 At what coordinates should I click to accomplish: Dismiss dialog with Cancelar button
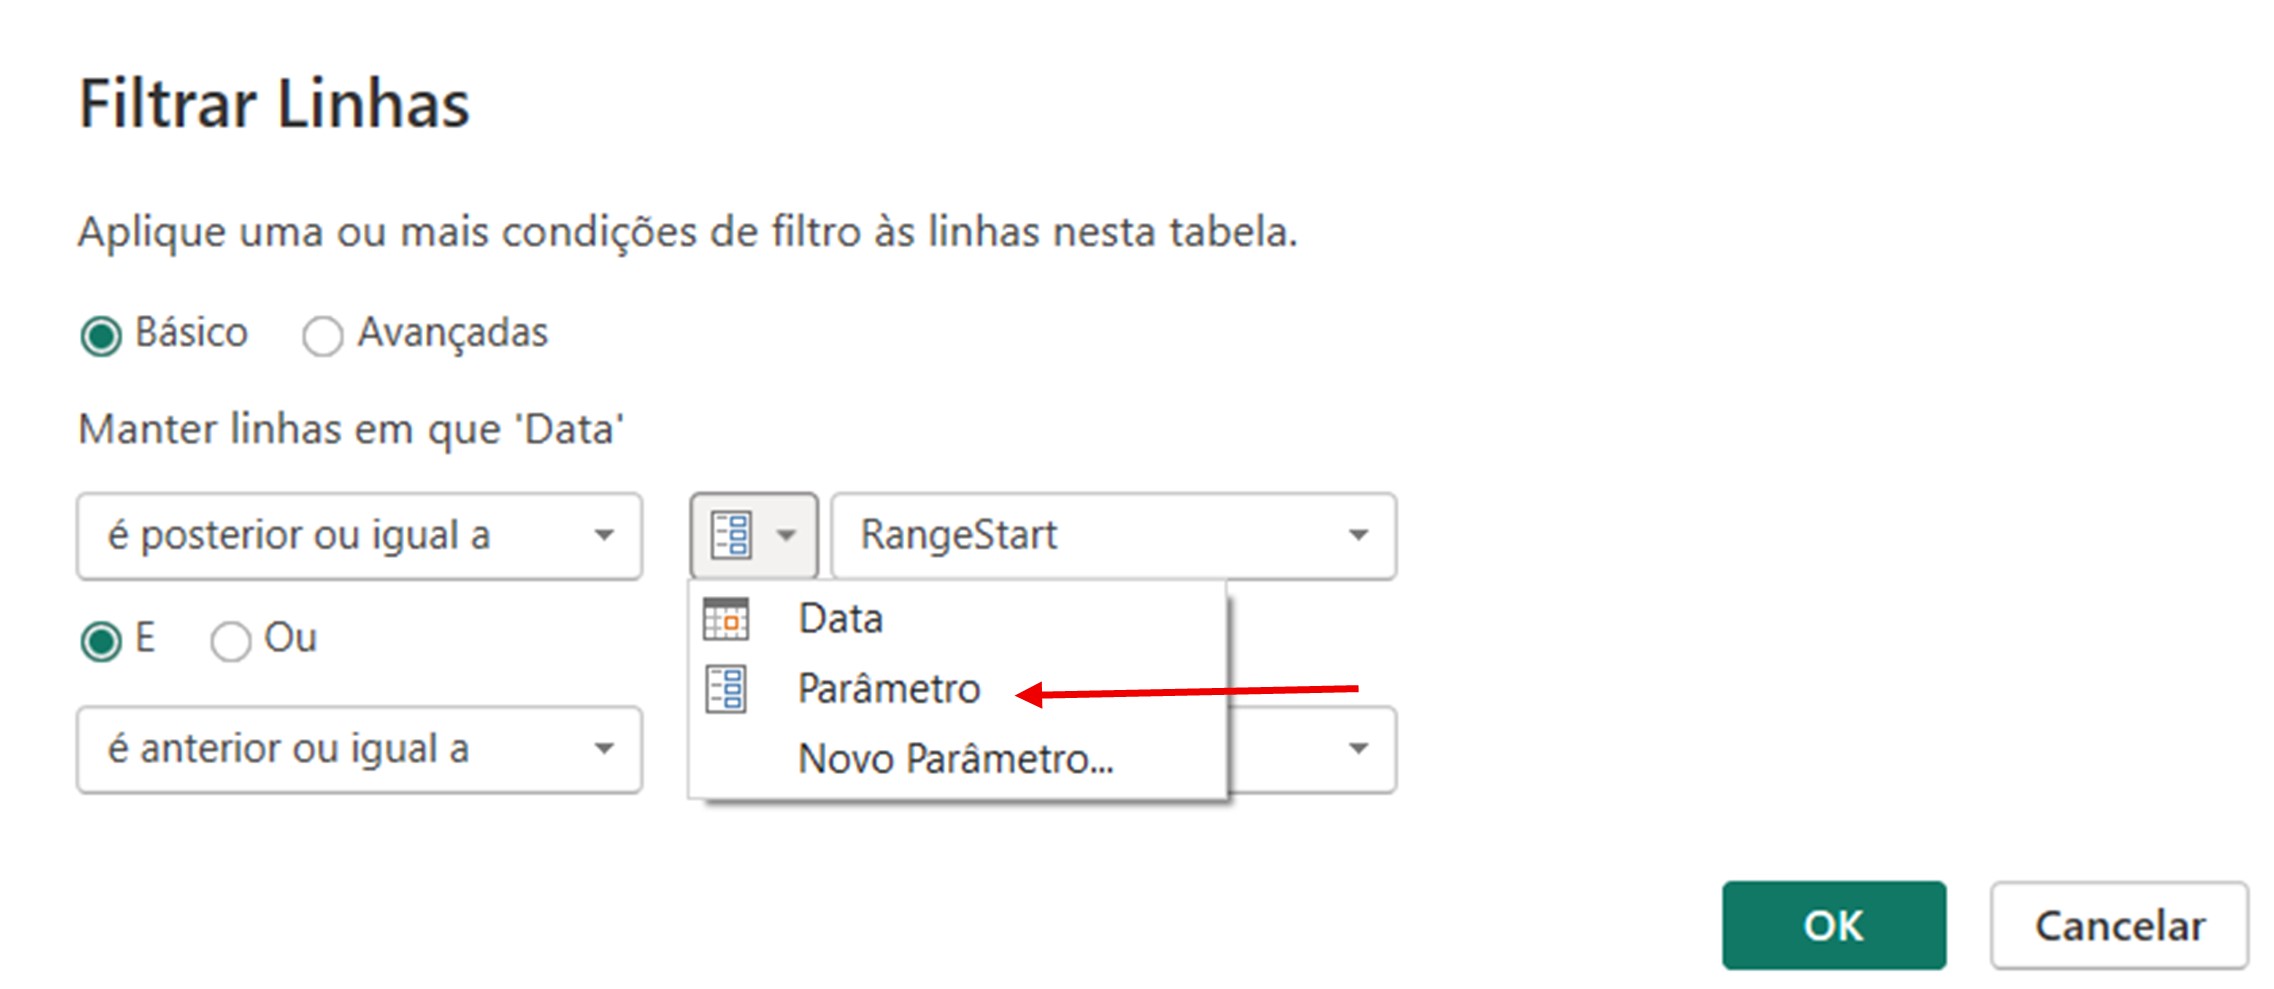[2120, 926]
